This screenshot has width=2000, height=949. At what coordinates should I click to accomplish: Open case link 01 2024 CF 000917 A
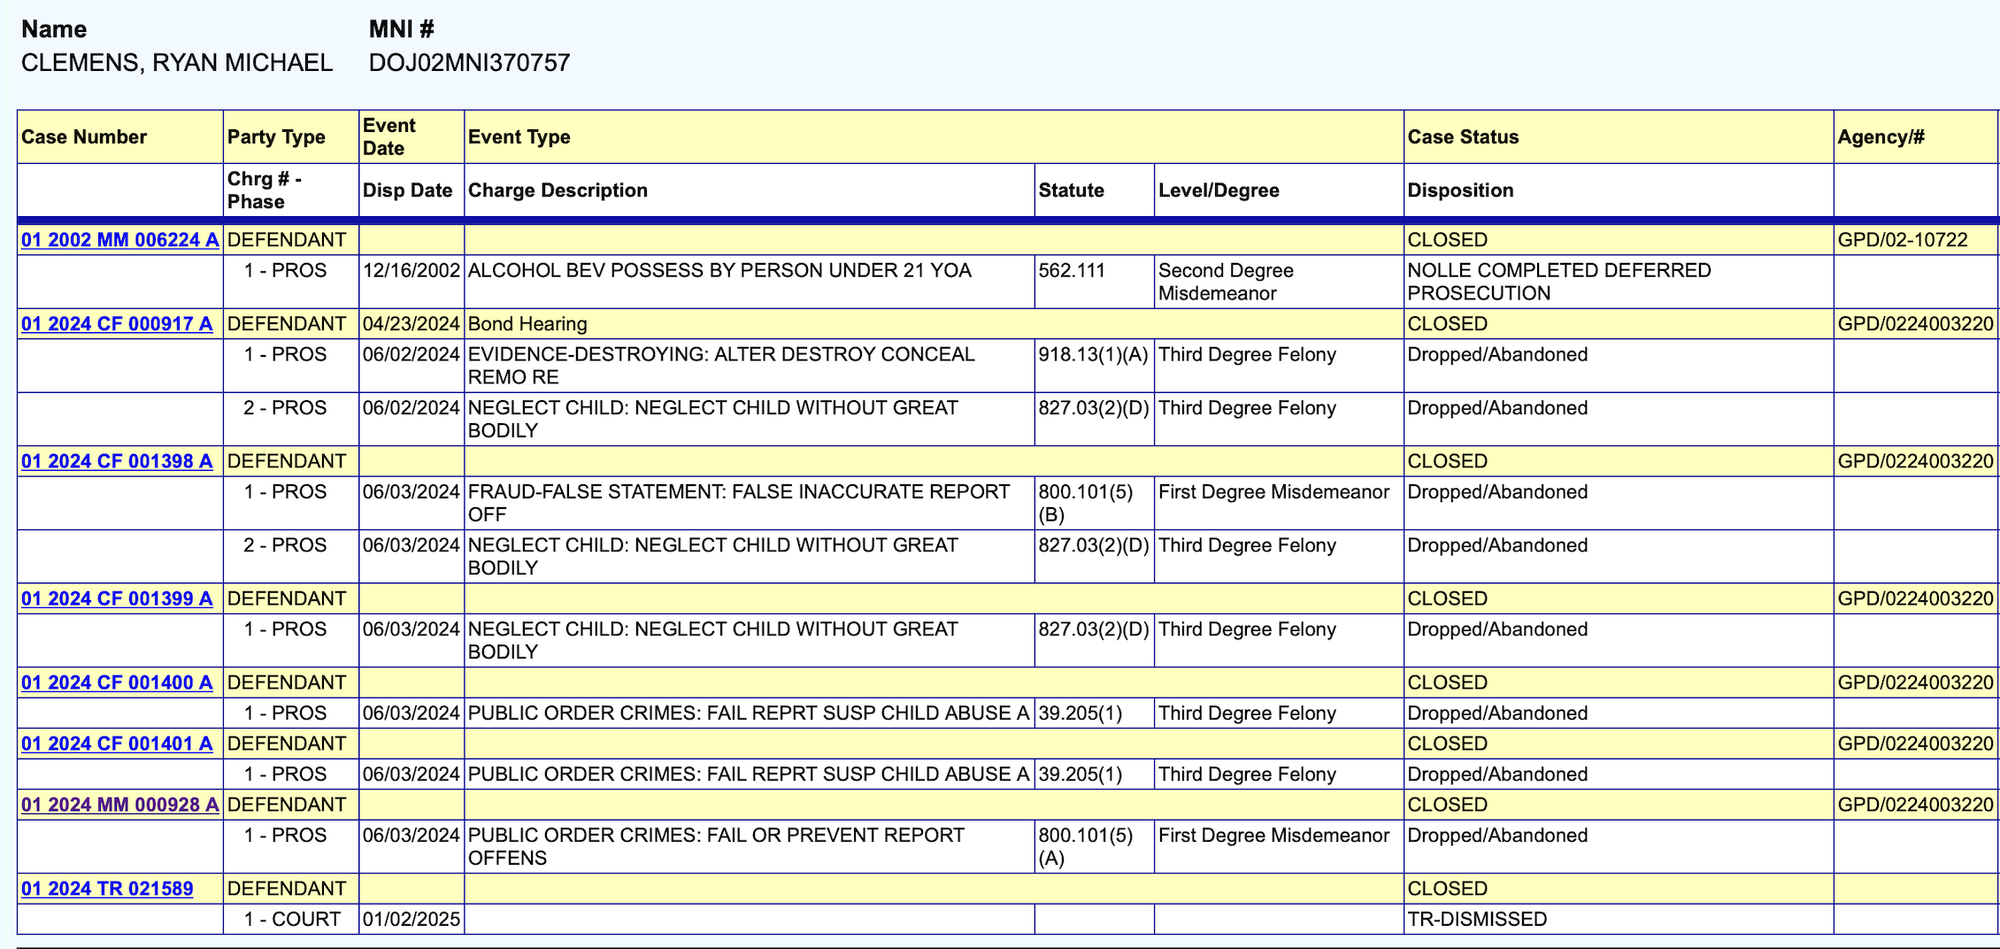[116, 324]
